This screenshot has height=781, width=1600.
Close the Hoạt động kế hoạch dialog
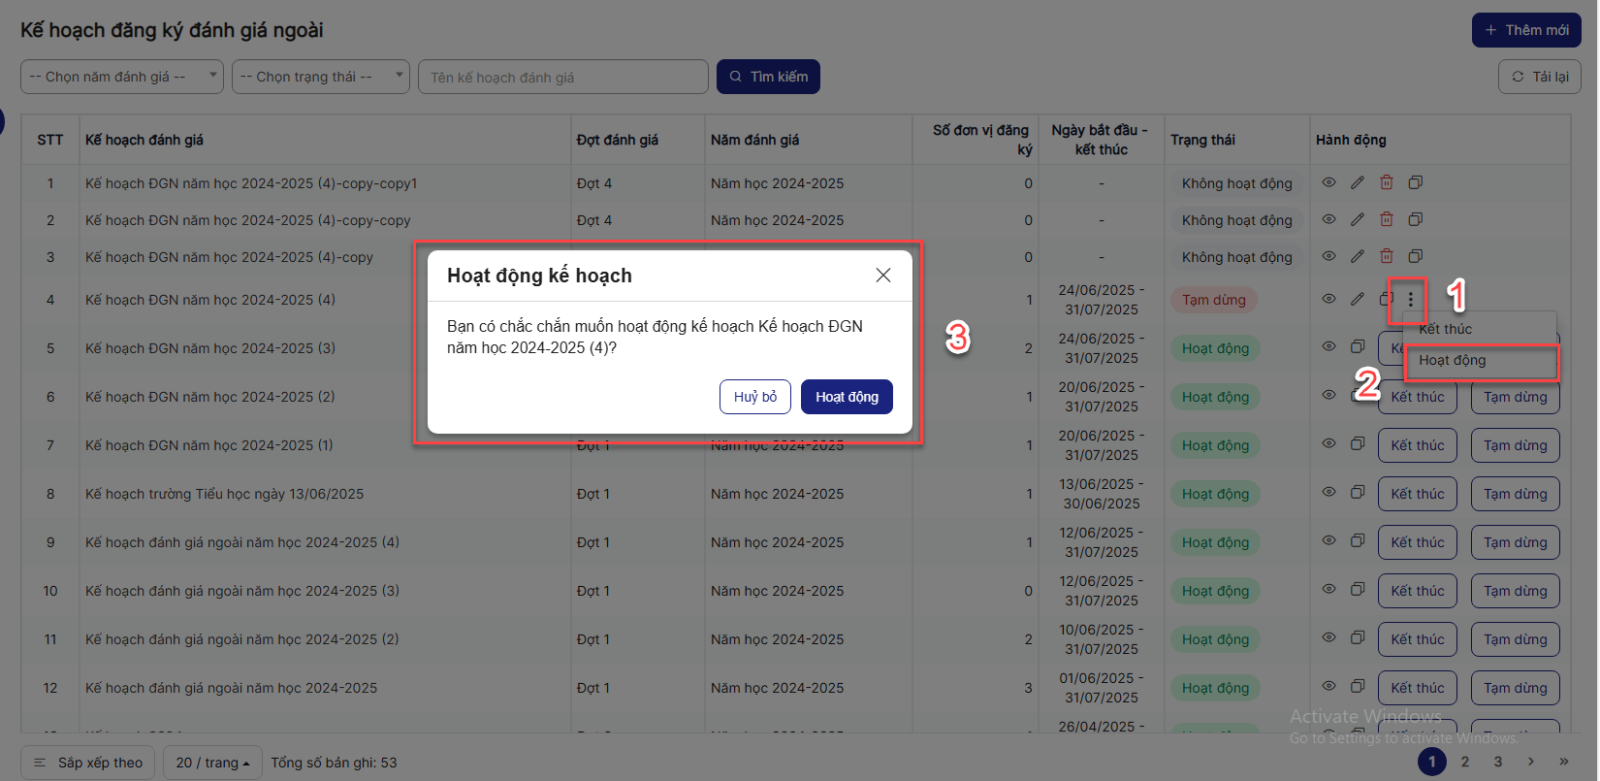883,275
